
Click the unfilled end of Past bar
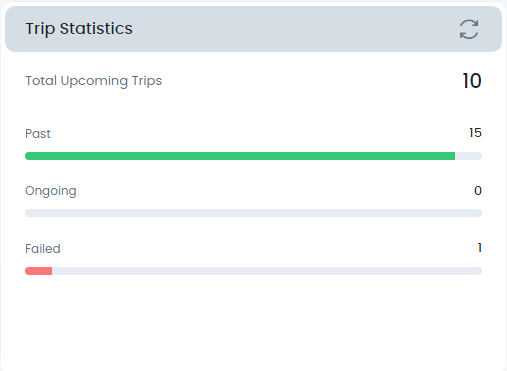pos(468,156)
